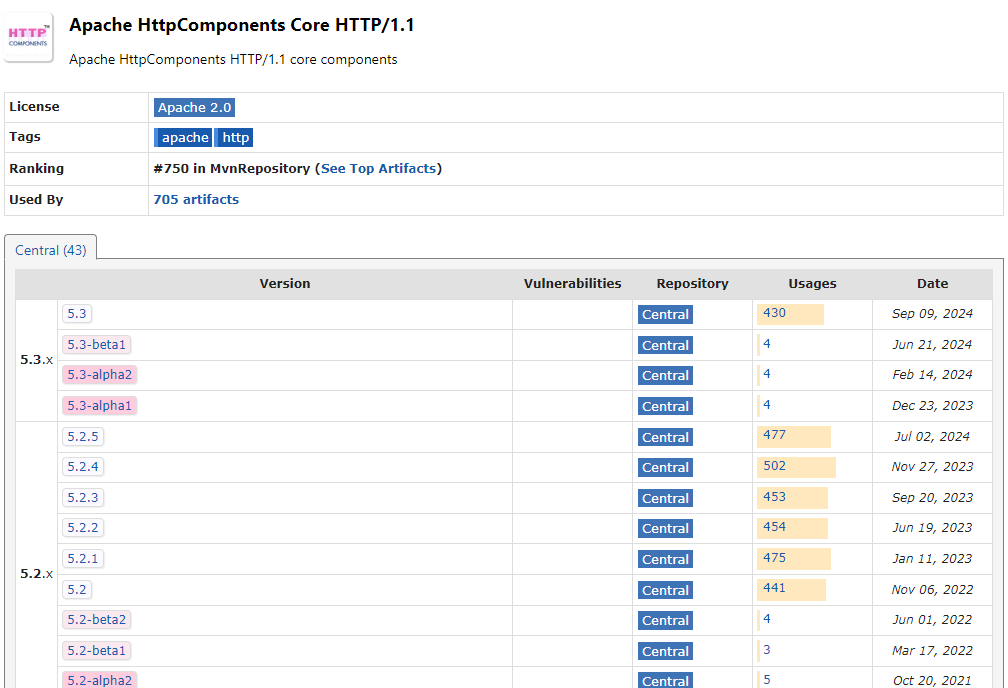Click the Usages column header
This screenshot has height=688, width=1008.
(813, 284)
